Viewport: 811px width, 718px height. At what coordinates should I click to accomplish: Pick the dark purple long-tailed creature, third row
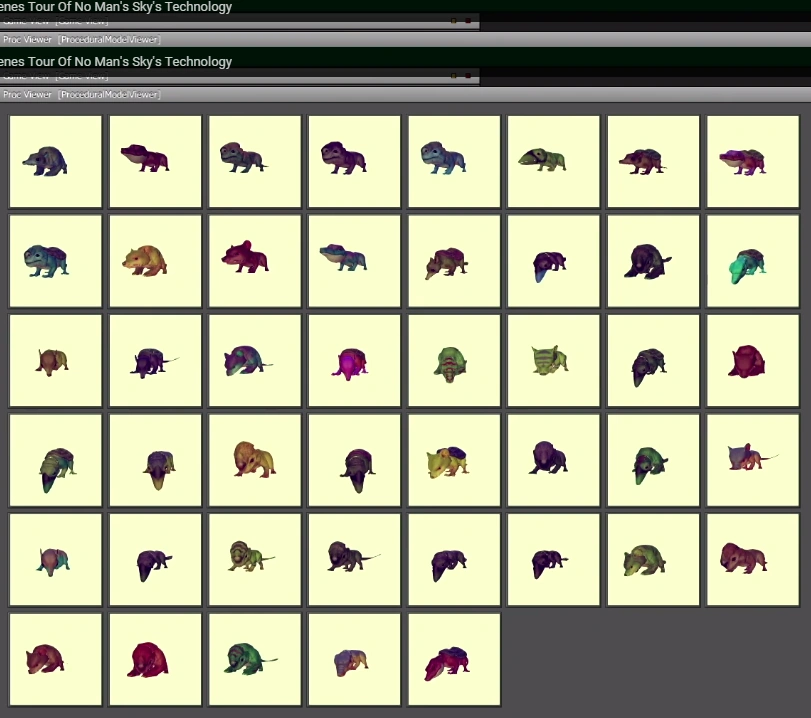[155, 361]
